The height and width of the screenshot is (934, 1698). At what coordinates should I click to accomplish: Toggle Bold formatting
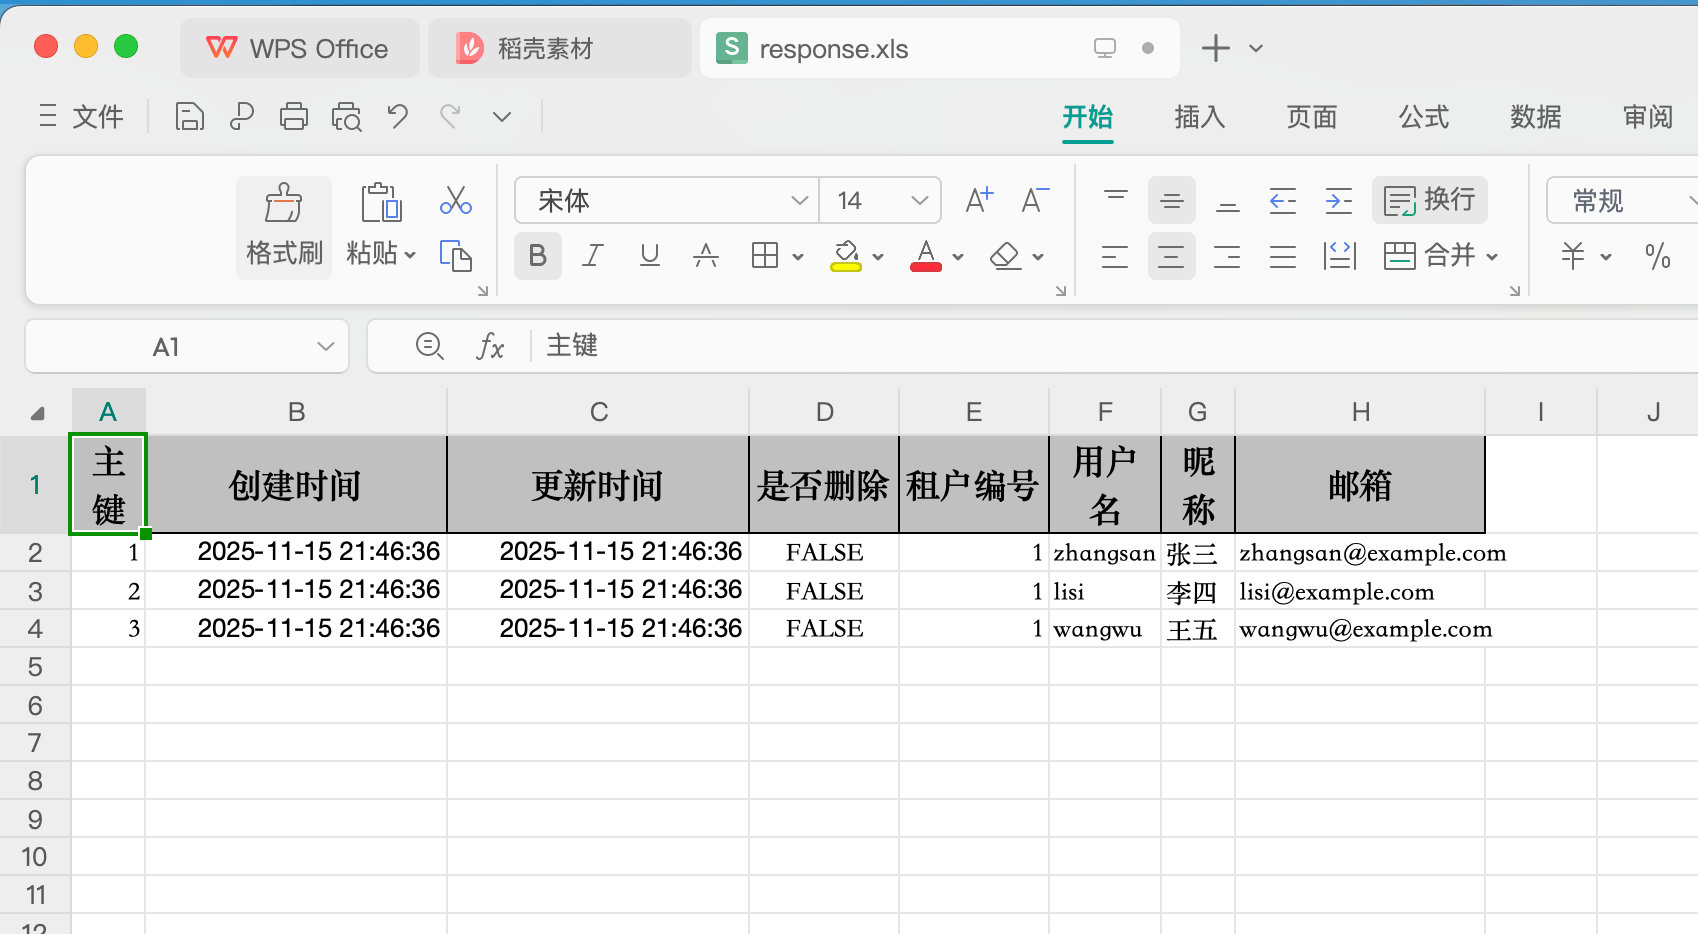pyautogui.click(x=537, y=256)
